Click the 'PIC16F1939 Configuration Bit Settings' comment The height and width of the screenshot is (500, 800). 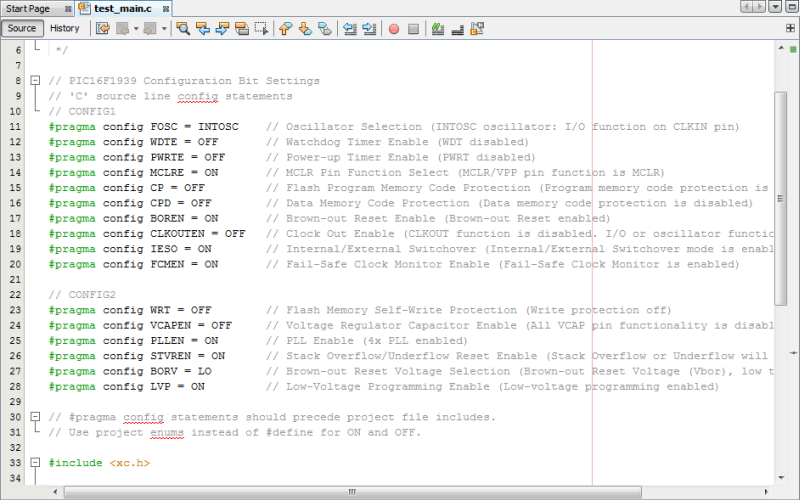184,81
